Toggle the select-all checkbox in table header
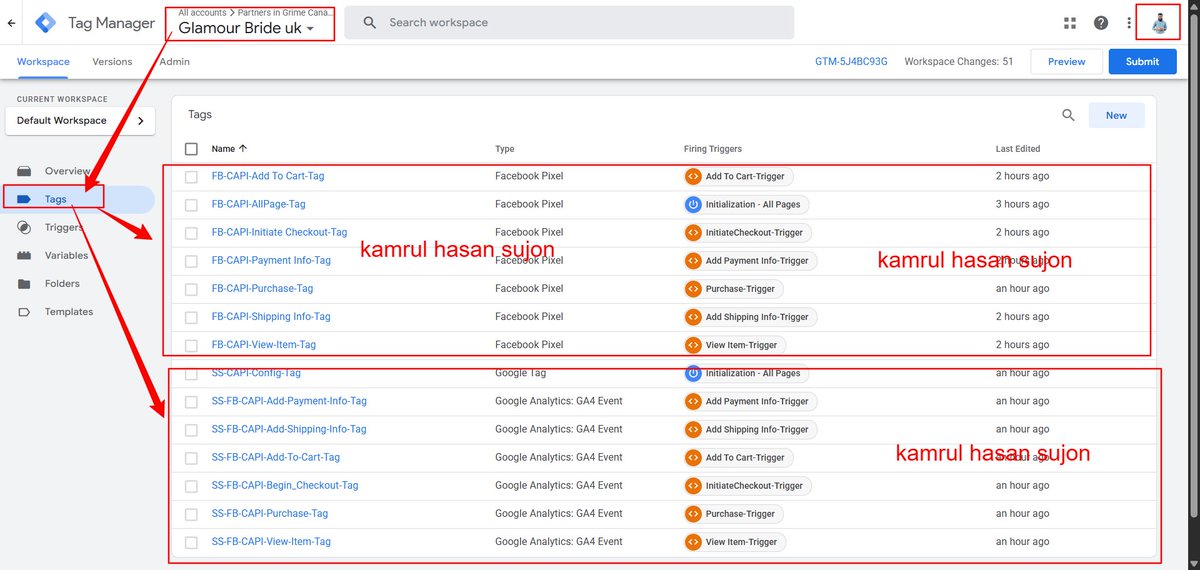The width and height of the screenshot is (1200, 570). point(191,149)
